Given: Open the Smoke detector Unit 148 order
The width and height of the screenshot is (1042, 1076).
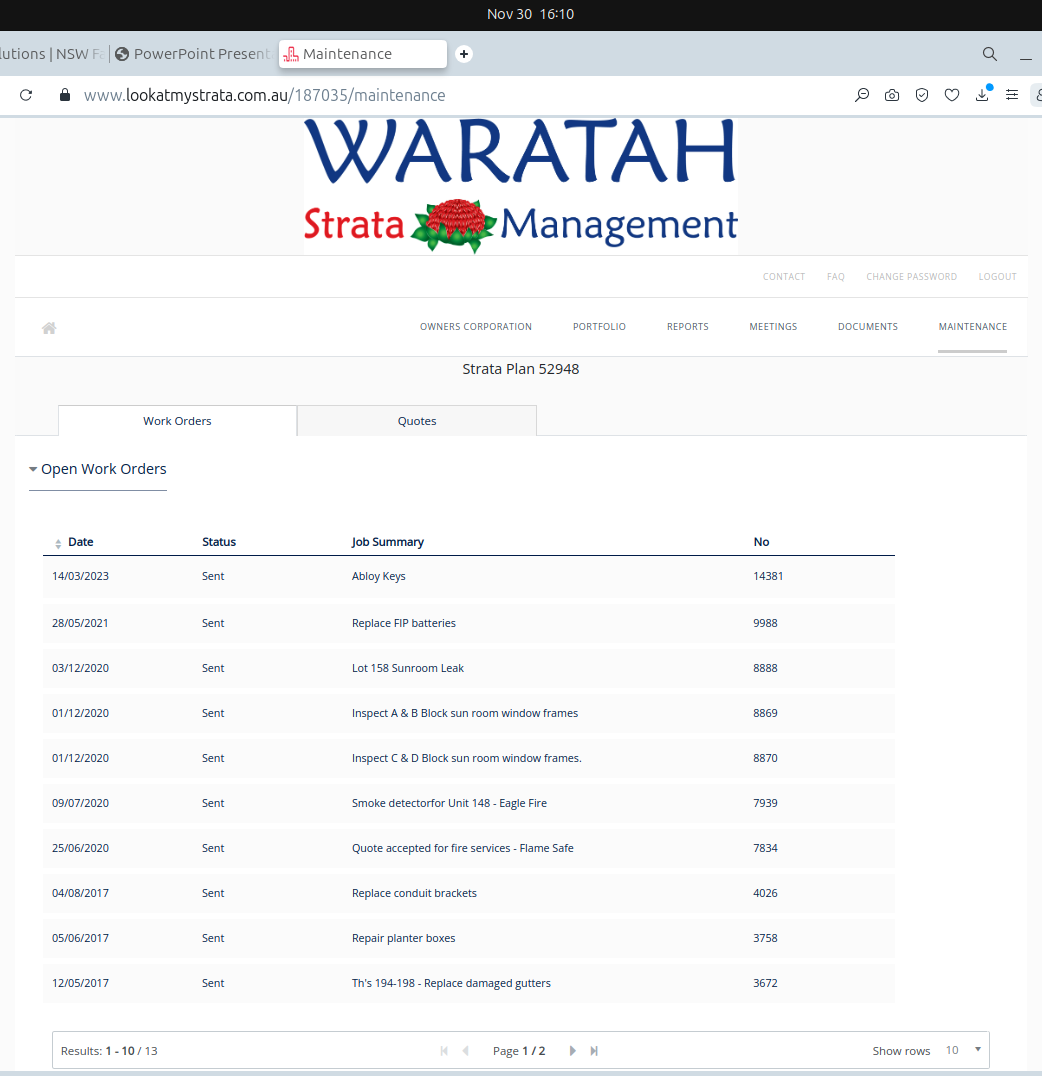Looking at the screenshot, I should pos(449,803).
